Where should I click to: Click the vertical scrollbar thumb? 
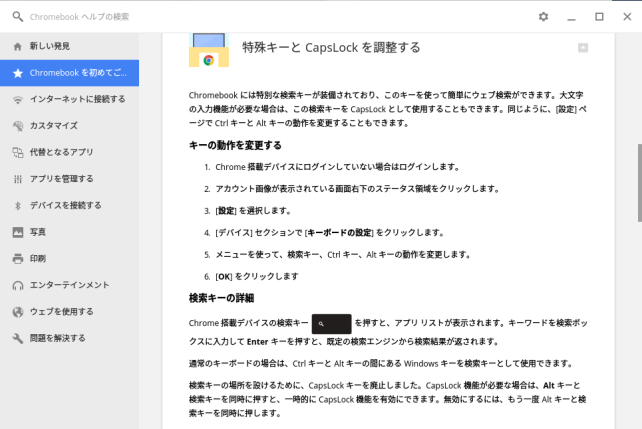point(640,183)
